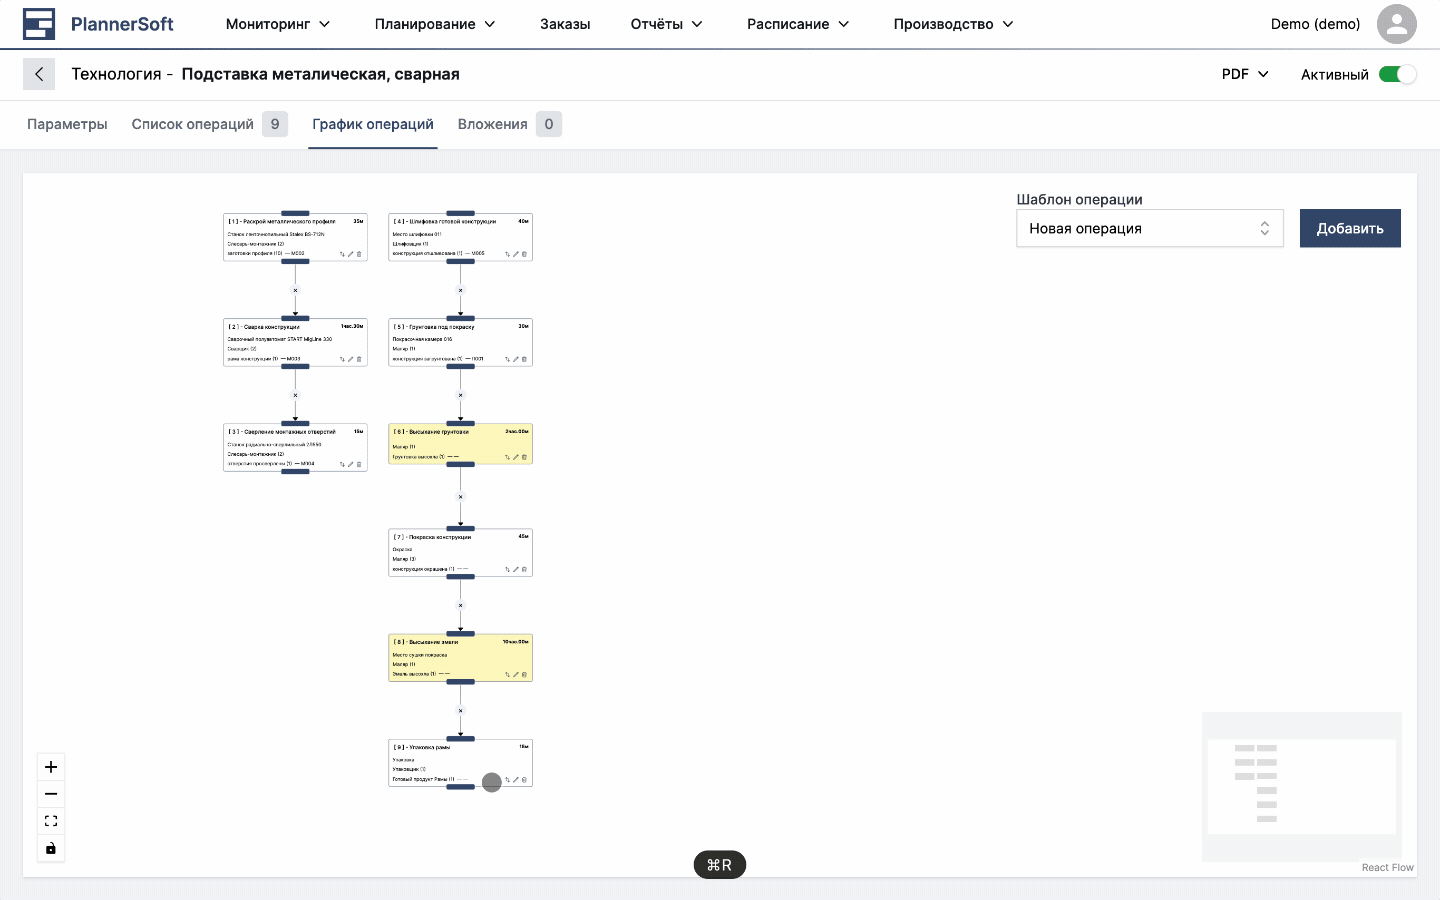This screenshot has width=1440, height=900.
Task: Toggle the Активный switch
Action: [1397, 74]
